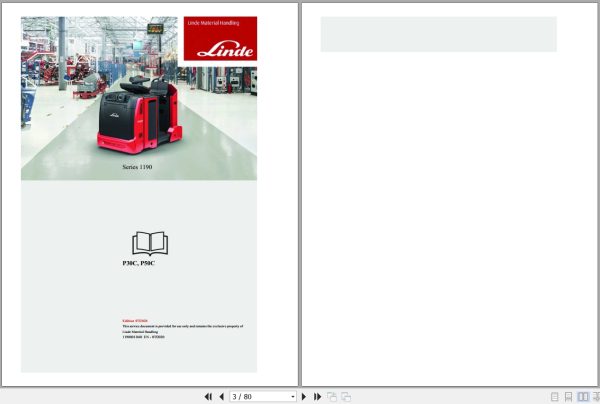Click the previous view icon
The width and height of the screenshot is (600, 404).
click(x=332, y=397)
